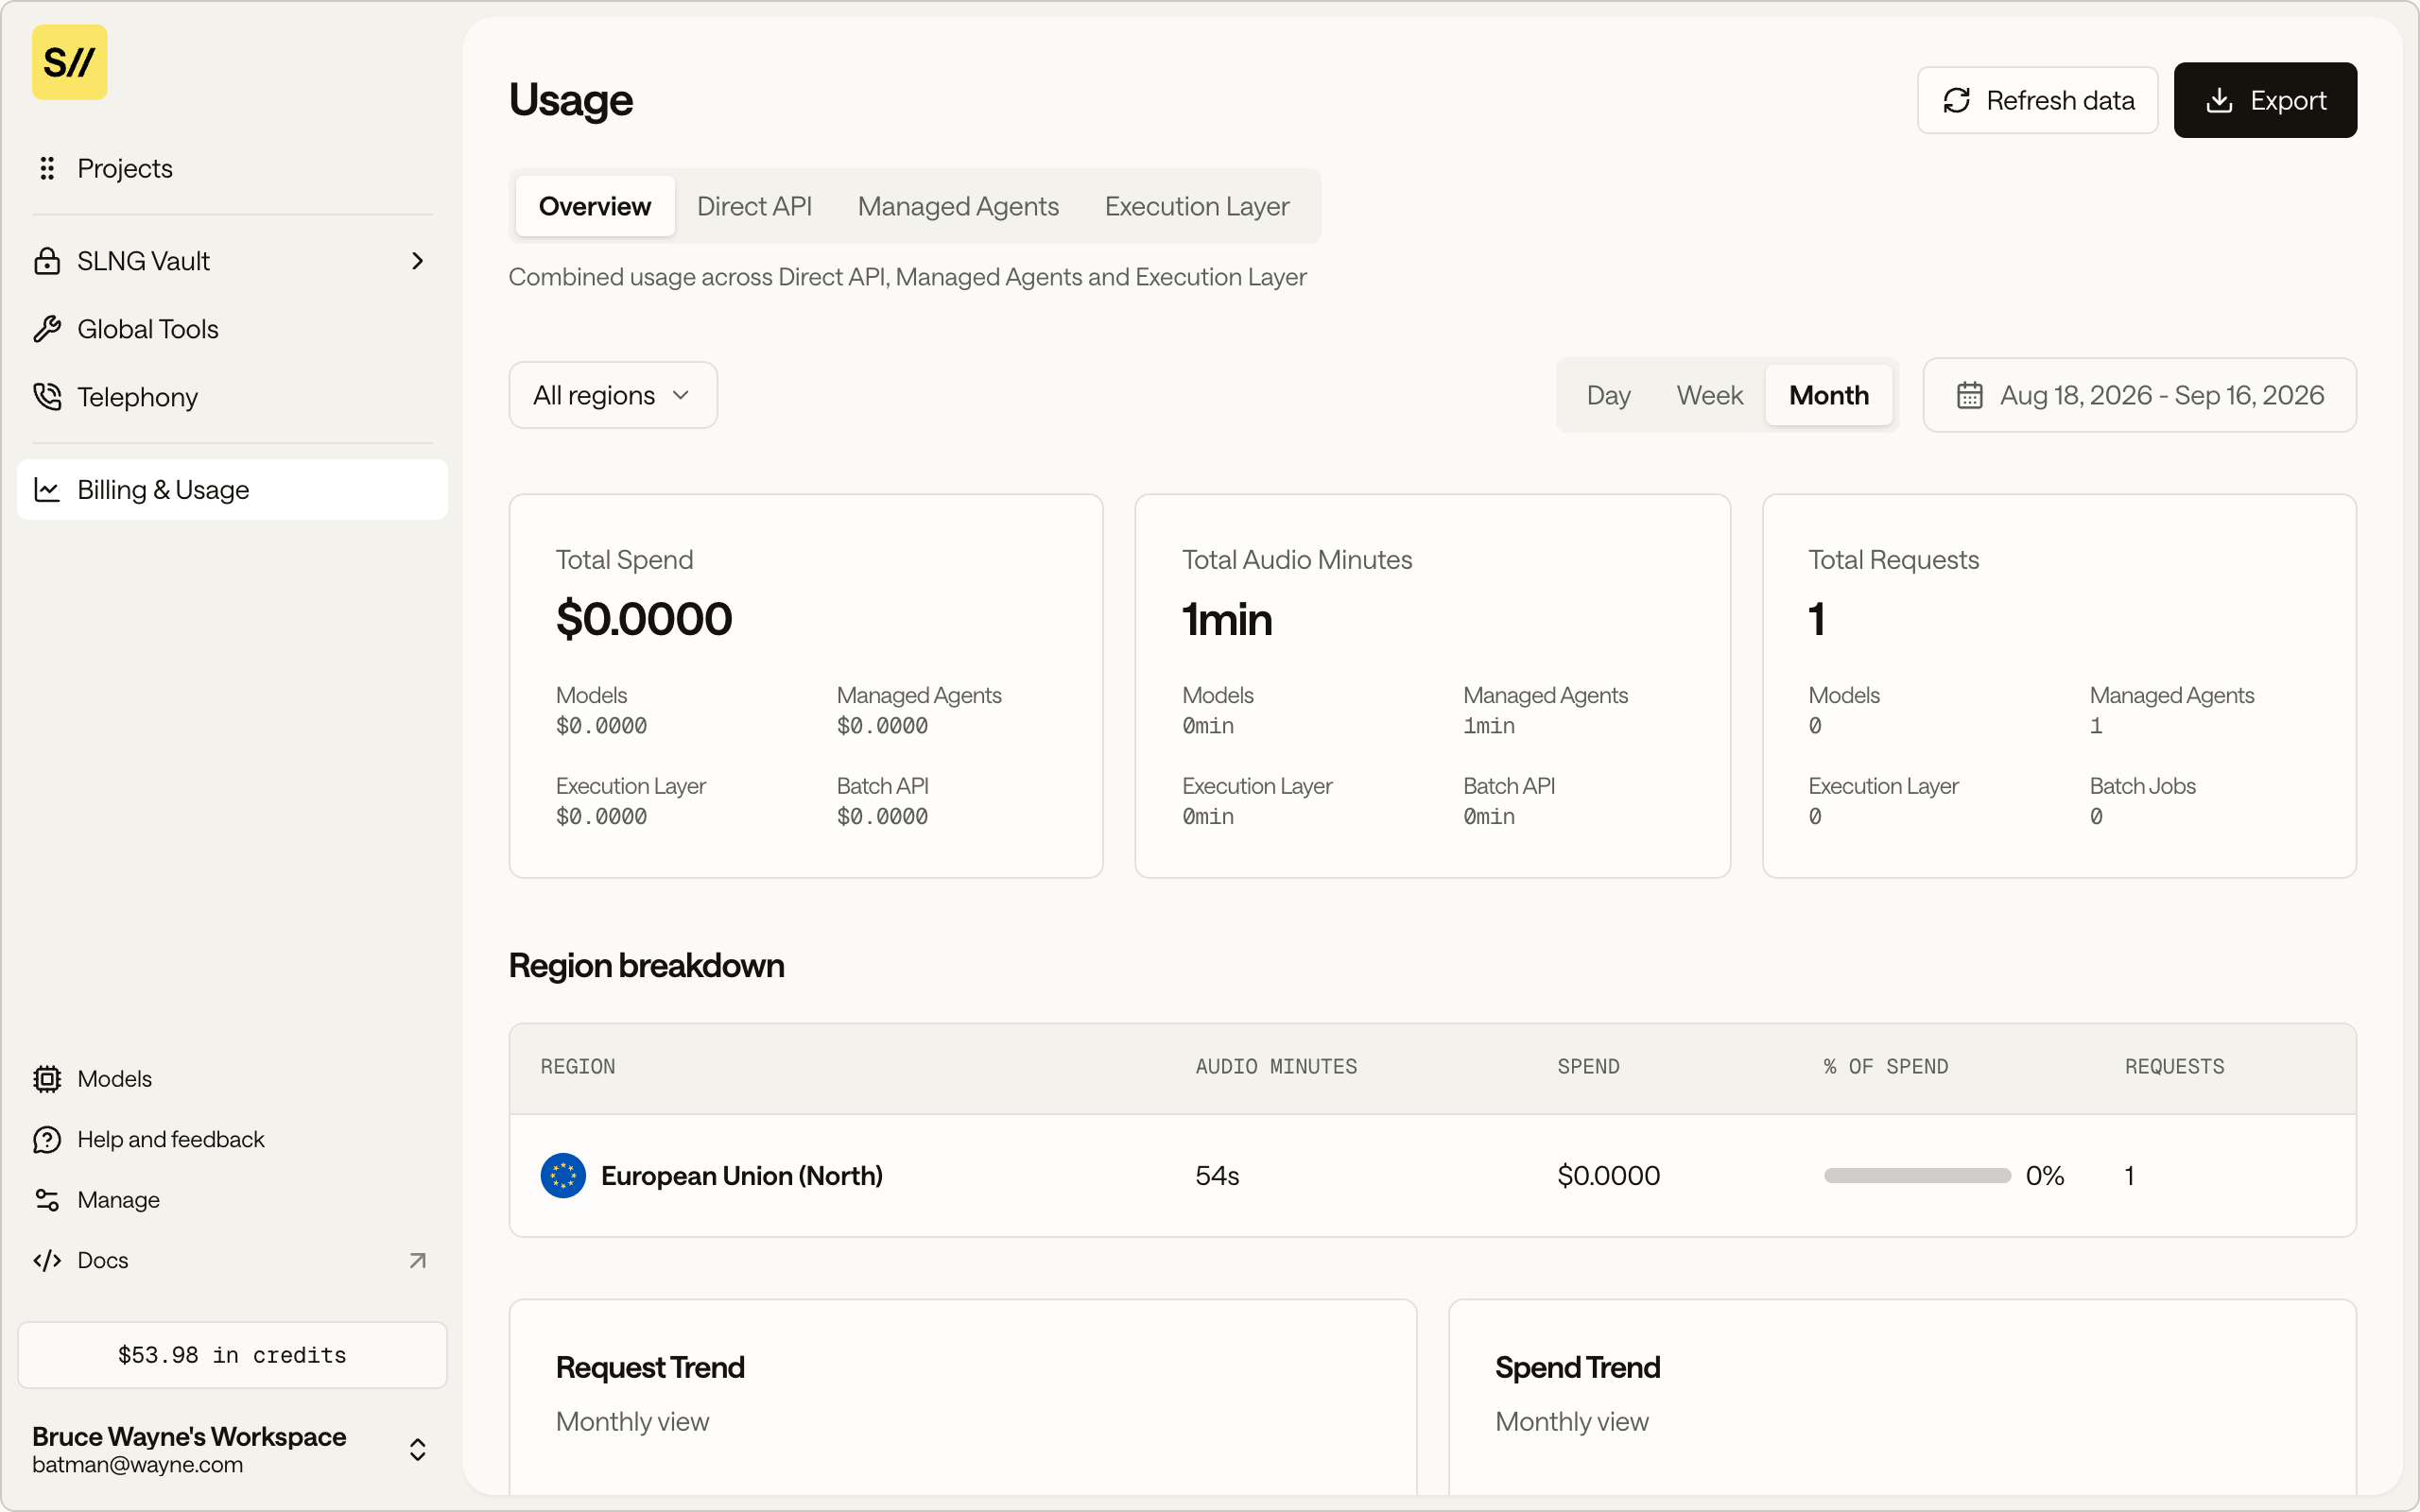
Task: Switch to the Direct API tab
Action: coord(754,206)
